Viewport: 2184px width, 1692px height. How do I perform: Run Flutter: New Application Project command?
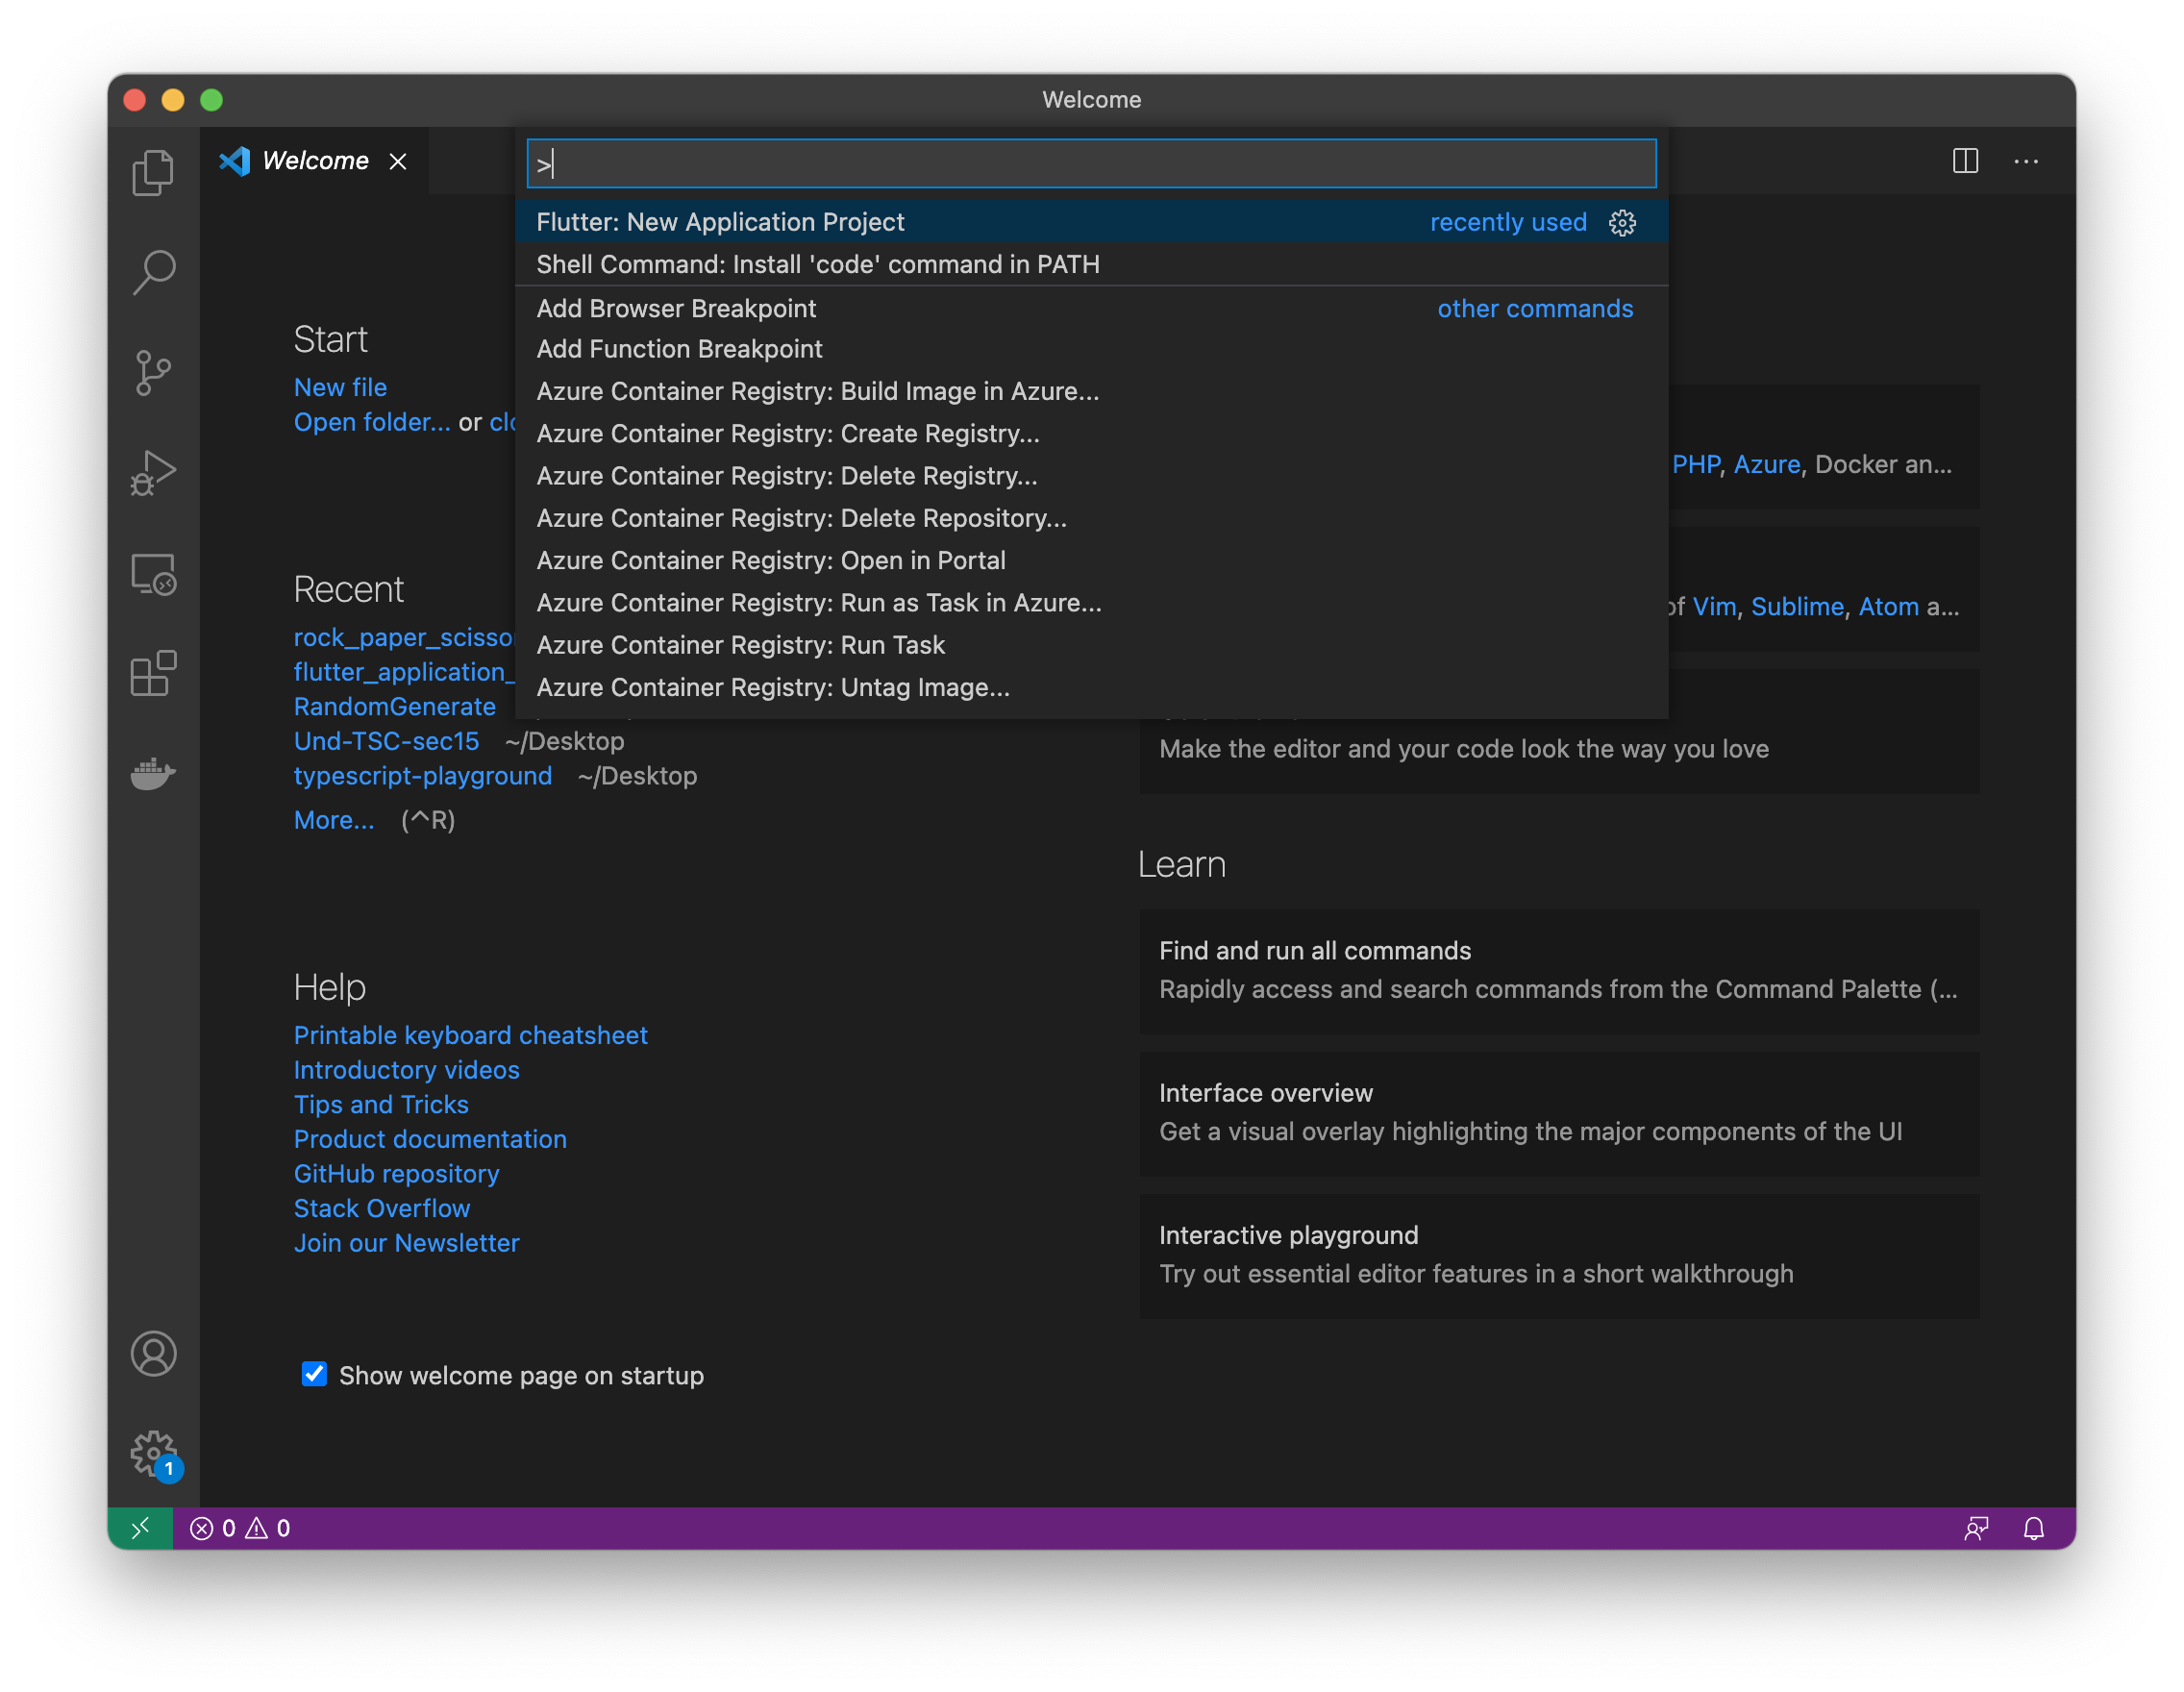pyautogui.click(x=1091, y=222)
